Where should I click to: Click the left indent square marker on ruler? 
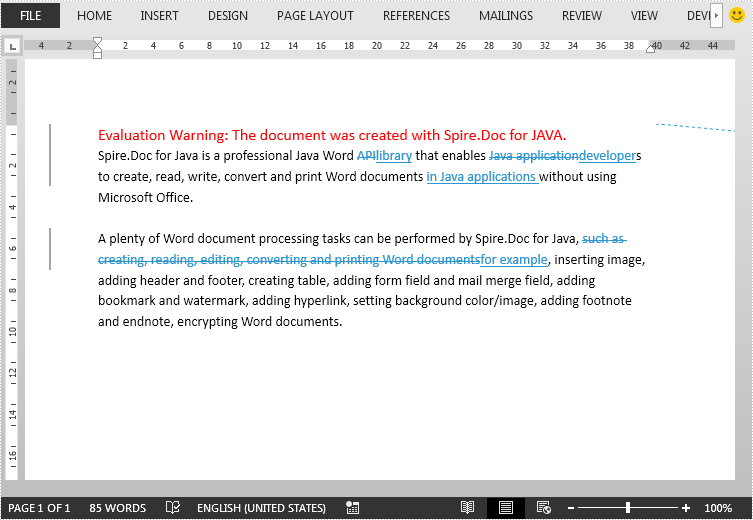pyautogui.click(x=97, y=55)
